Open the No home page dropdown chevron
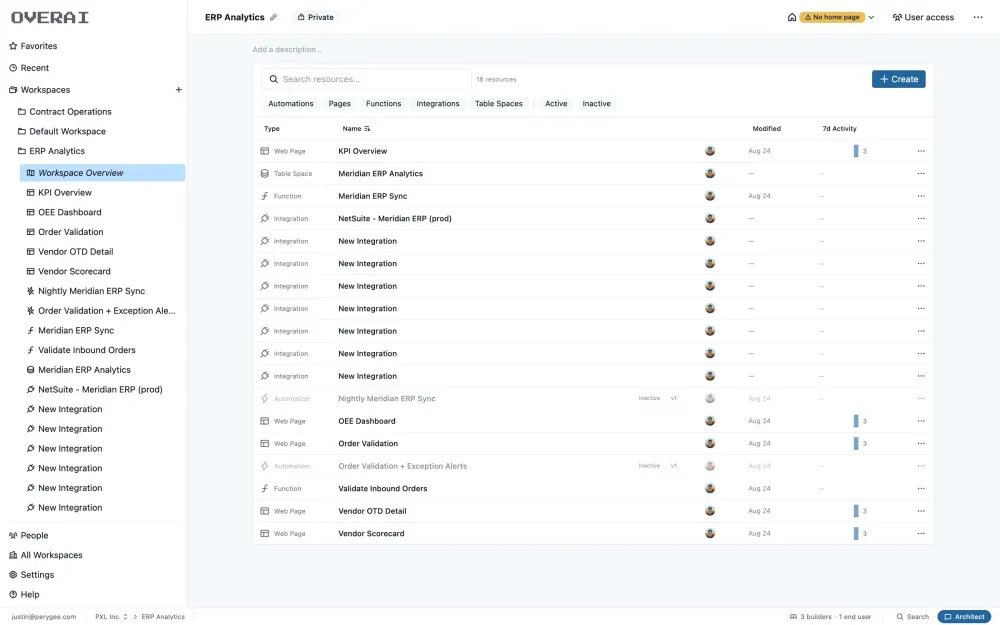The width and height of the screenshot is (1000, 625). [x=871, y=17]
